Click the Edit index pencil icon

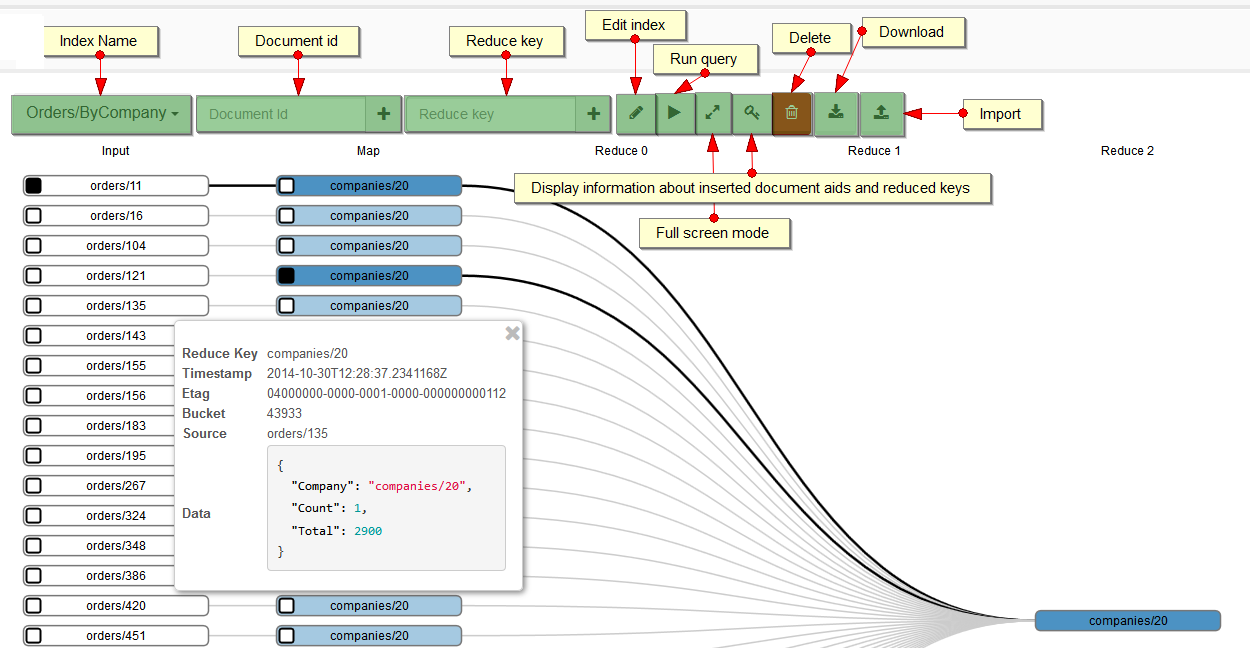[635, 114]
